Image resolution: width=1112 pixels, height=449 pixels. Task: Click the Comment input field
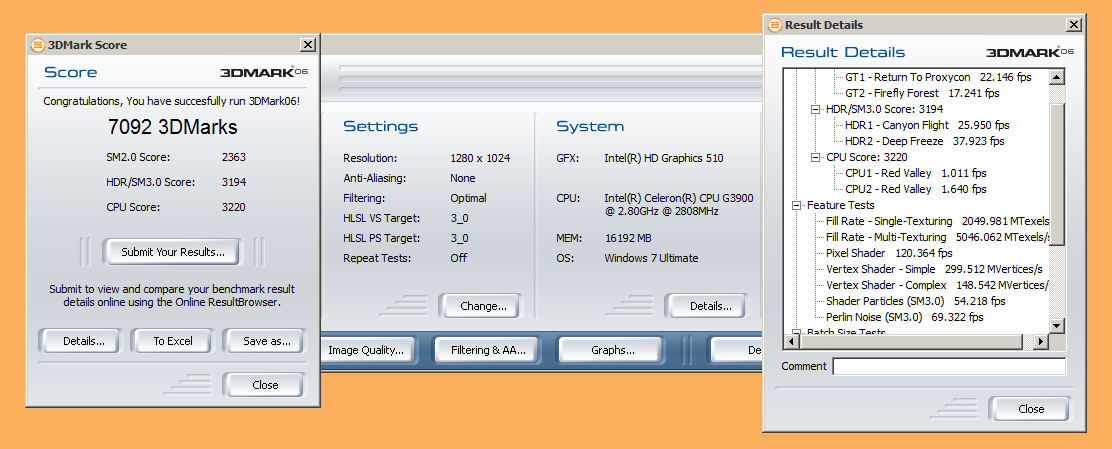(949, 367)
